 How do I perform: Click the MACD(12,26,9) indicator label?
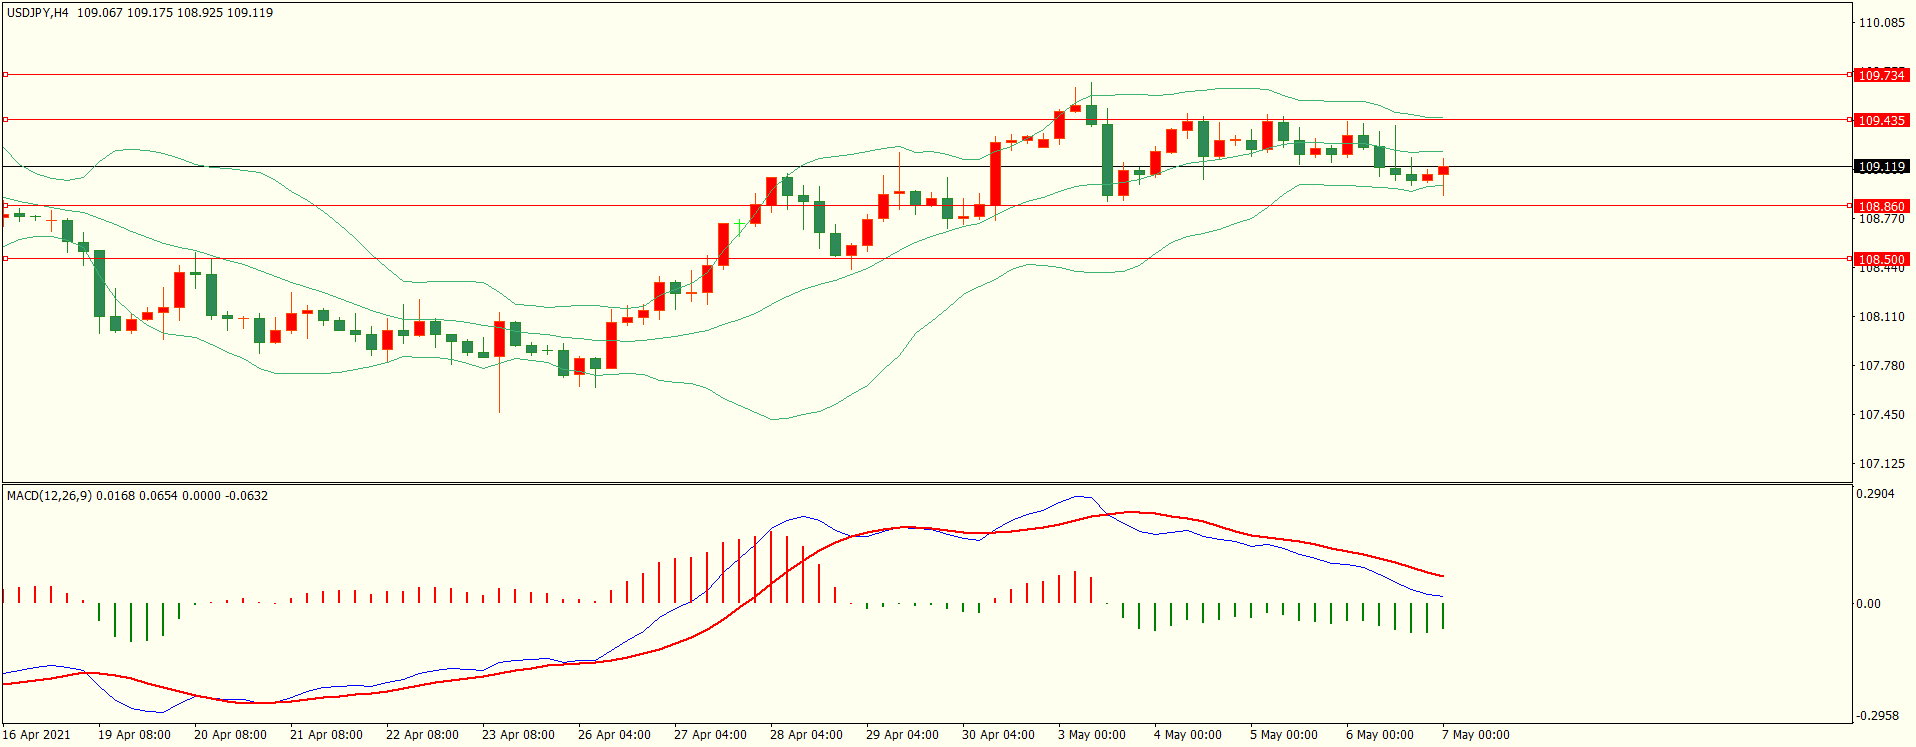[x=48, y=496]
